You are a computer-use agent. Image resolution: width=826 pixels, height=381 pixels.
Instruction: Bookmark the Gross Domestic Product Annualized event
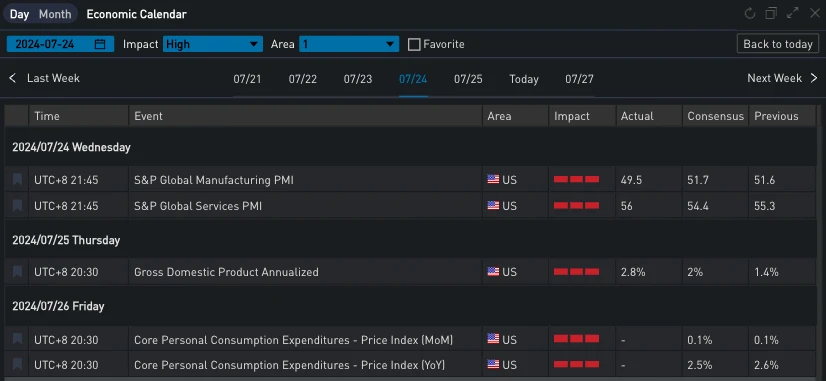pyautogui.click(x=17, y=272)
